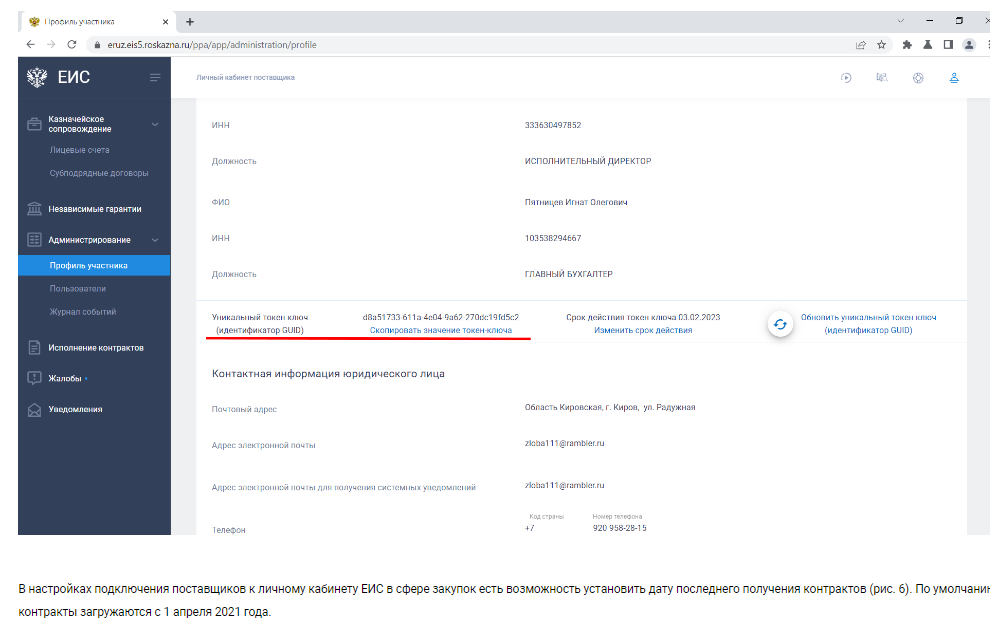Viewport: 990px width, 625px height.
Task: Open a new browser tab
Action: click(189, 21)
